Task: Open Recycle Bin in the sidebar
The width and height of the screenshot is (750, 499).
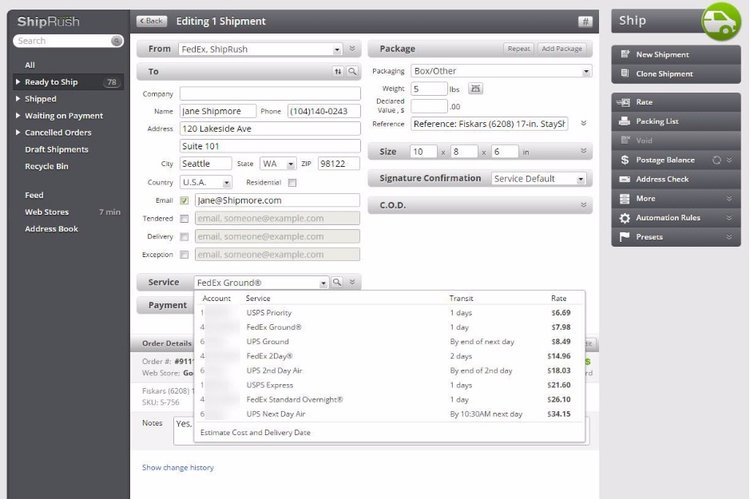Action: (x=46, y=166)
